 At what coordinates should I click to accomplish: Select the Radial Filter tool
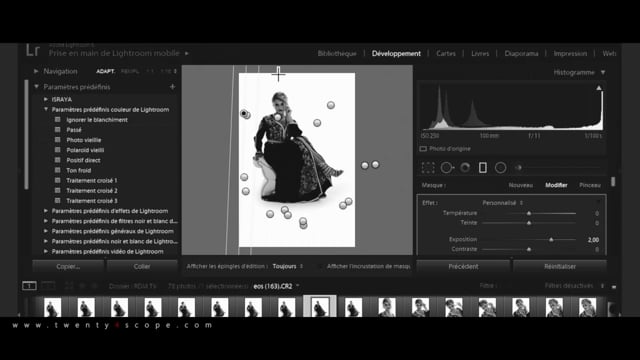[x=501, y=168]
